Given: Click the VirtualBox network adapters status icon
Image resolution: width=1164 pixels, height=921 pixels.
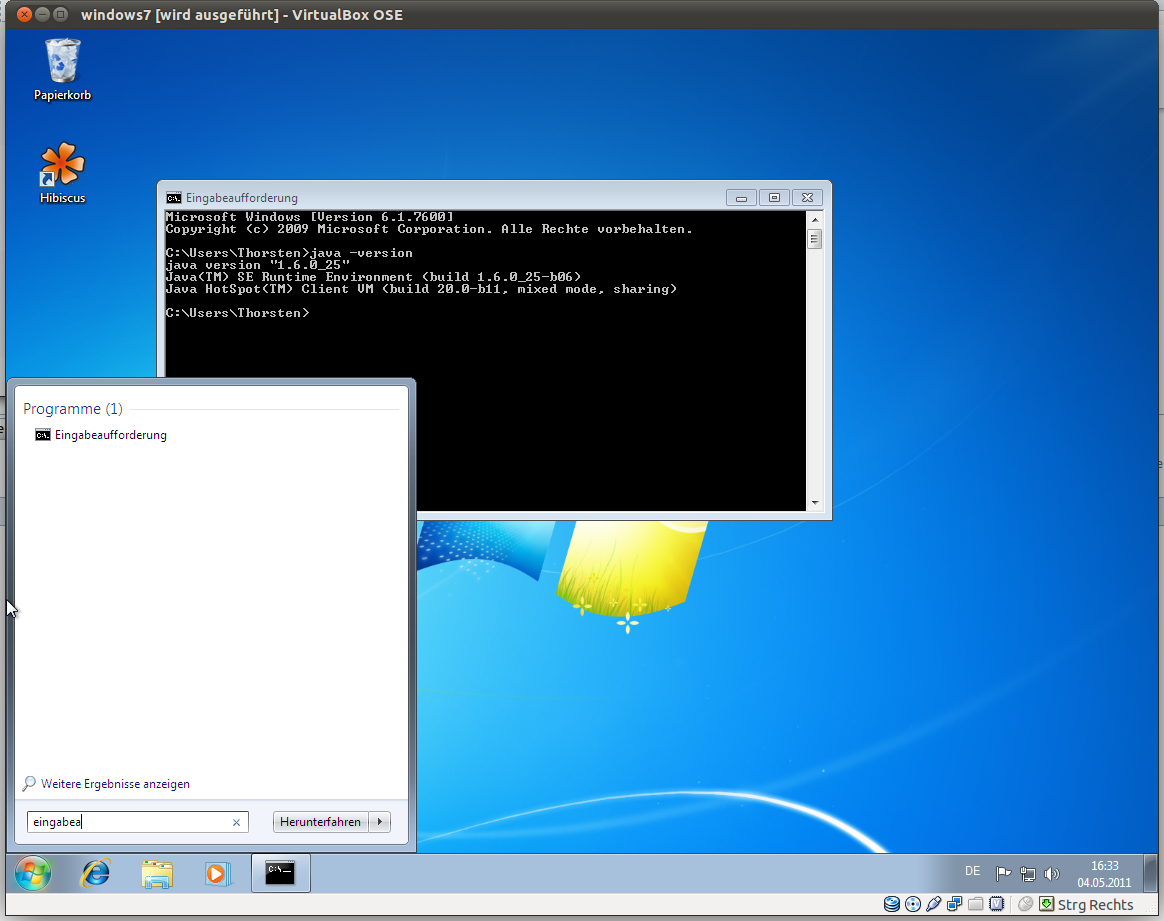Looking at the screenshot, I should click(x=955, y=904).
